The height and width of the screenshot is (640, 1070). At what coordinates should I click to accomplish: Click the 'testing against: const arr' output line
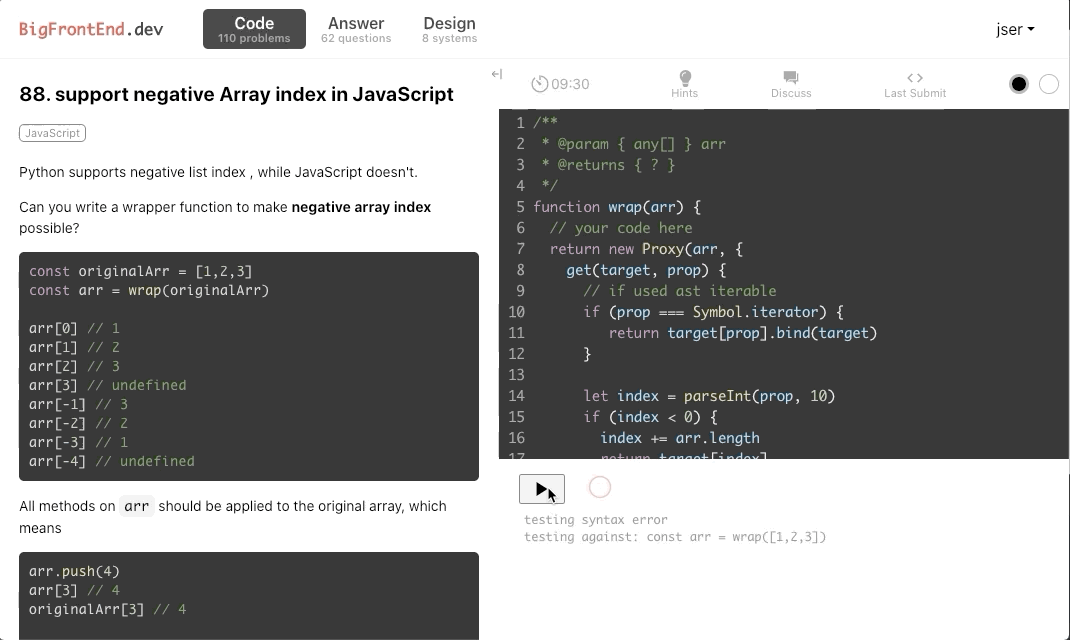(675, 537)
